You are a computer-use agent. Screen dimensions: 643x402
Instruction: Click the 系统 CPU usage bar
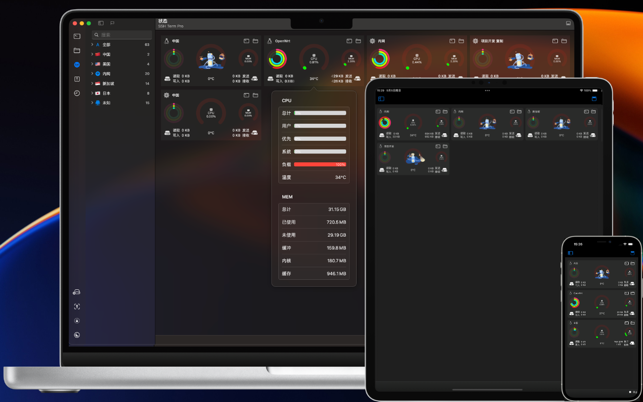(x=320, y=152)
